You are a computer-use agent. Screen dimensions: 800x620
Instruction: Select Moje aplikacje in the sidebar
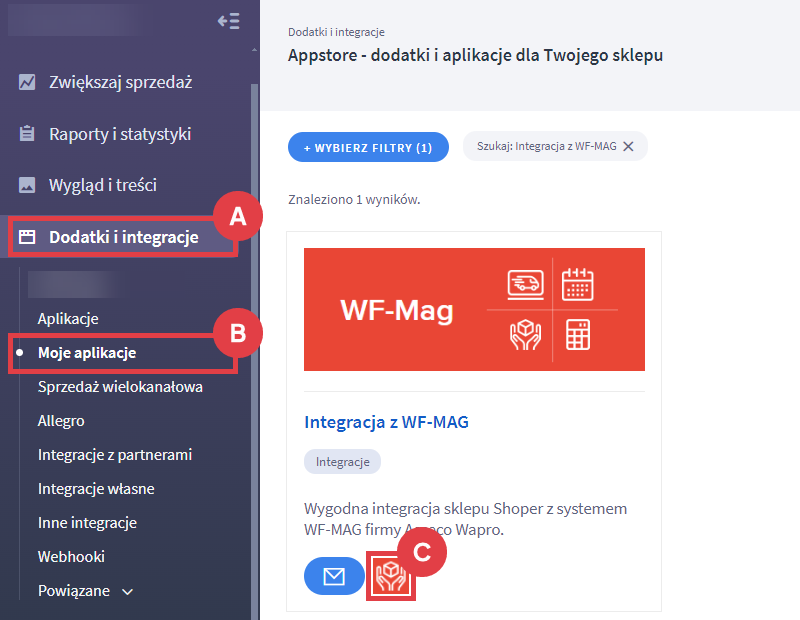87,353
